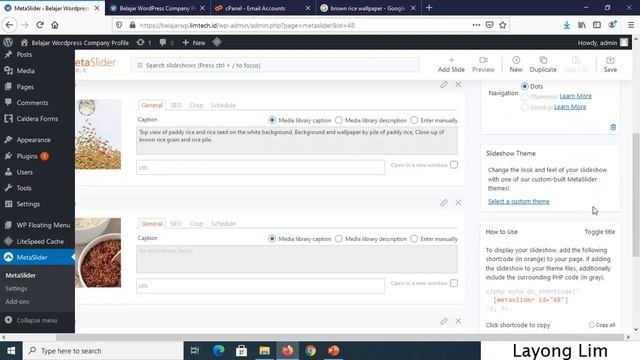Screen dimensions: 640x360
Task: Open Schedule tab of paddy rice slide
Action: [223, 105]
